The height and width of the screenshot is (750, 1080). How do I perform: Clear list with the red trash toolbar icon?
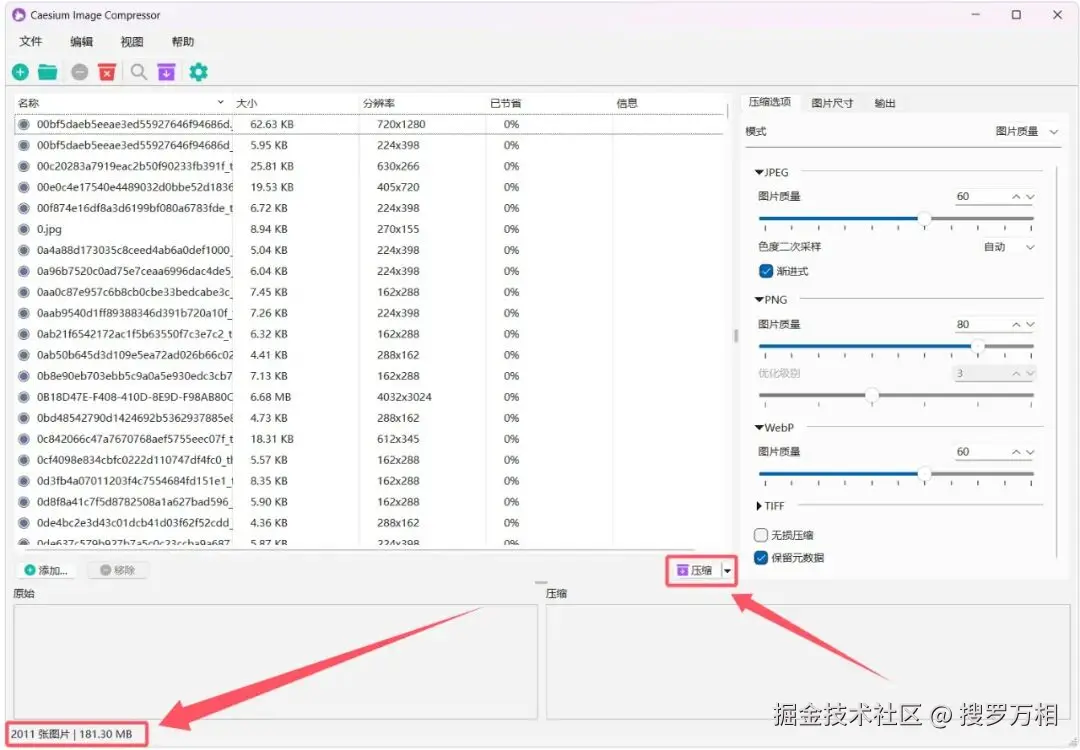click(x=107, y=72)
